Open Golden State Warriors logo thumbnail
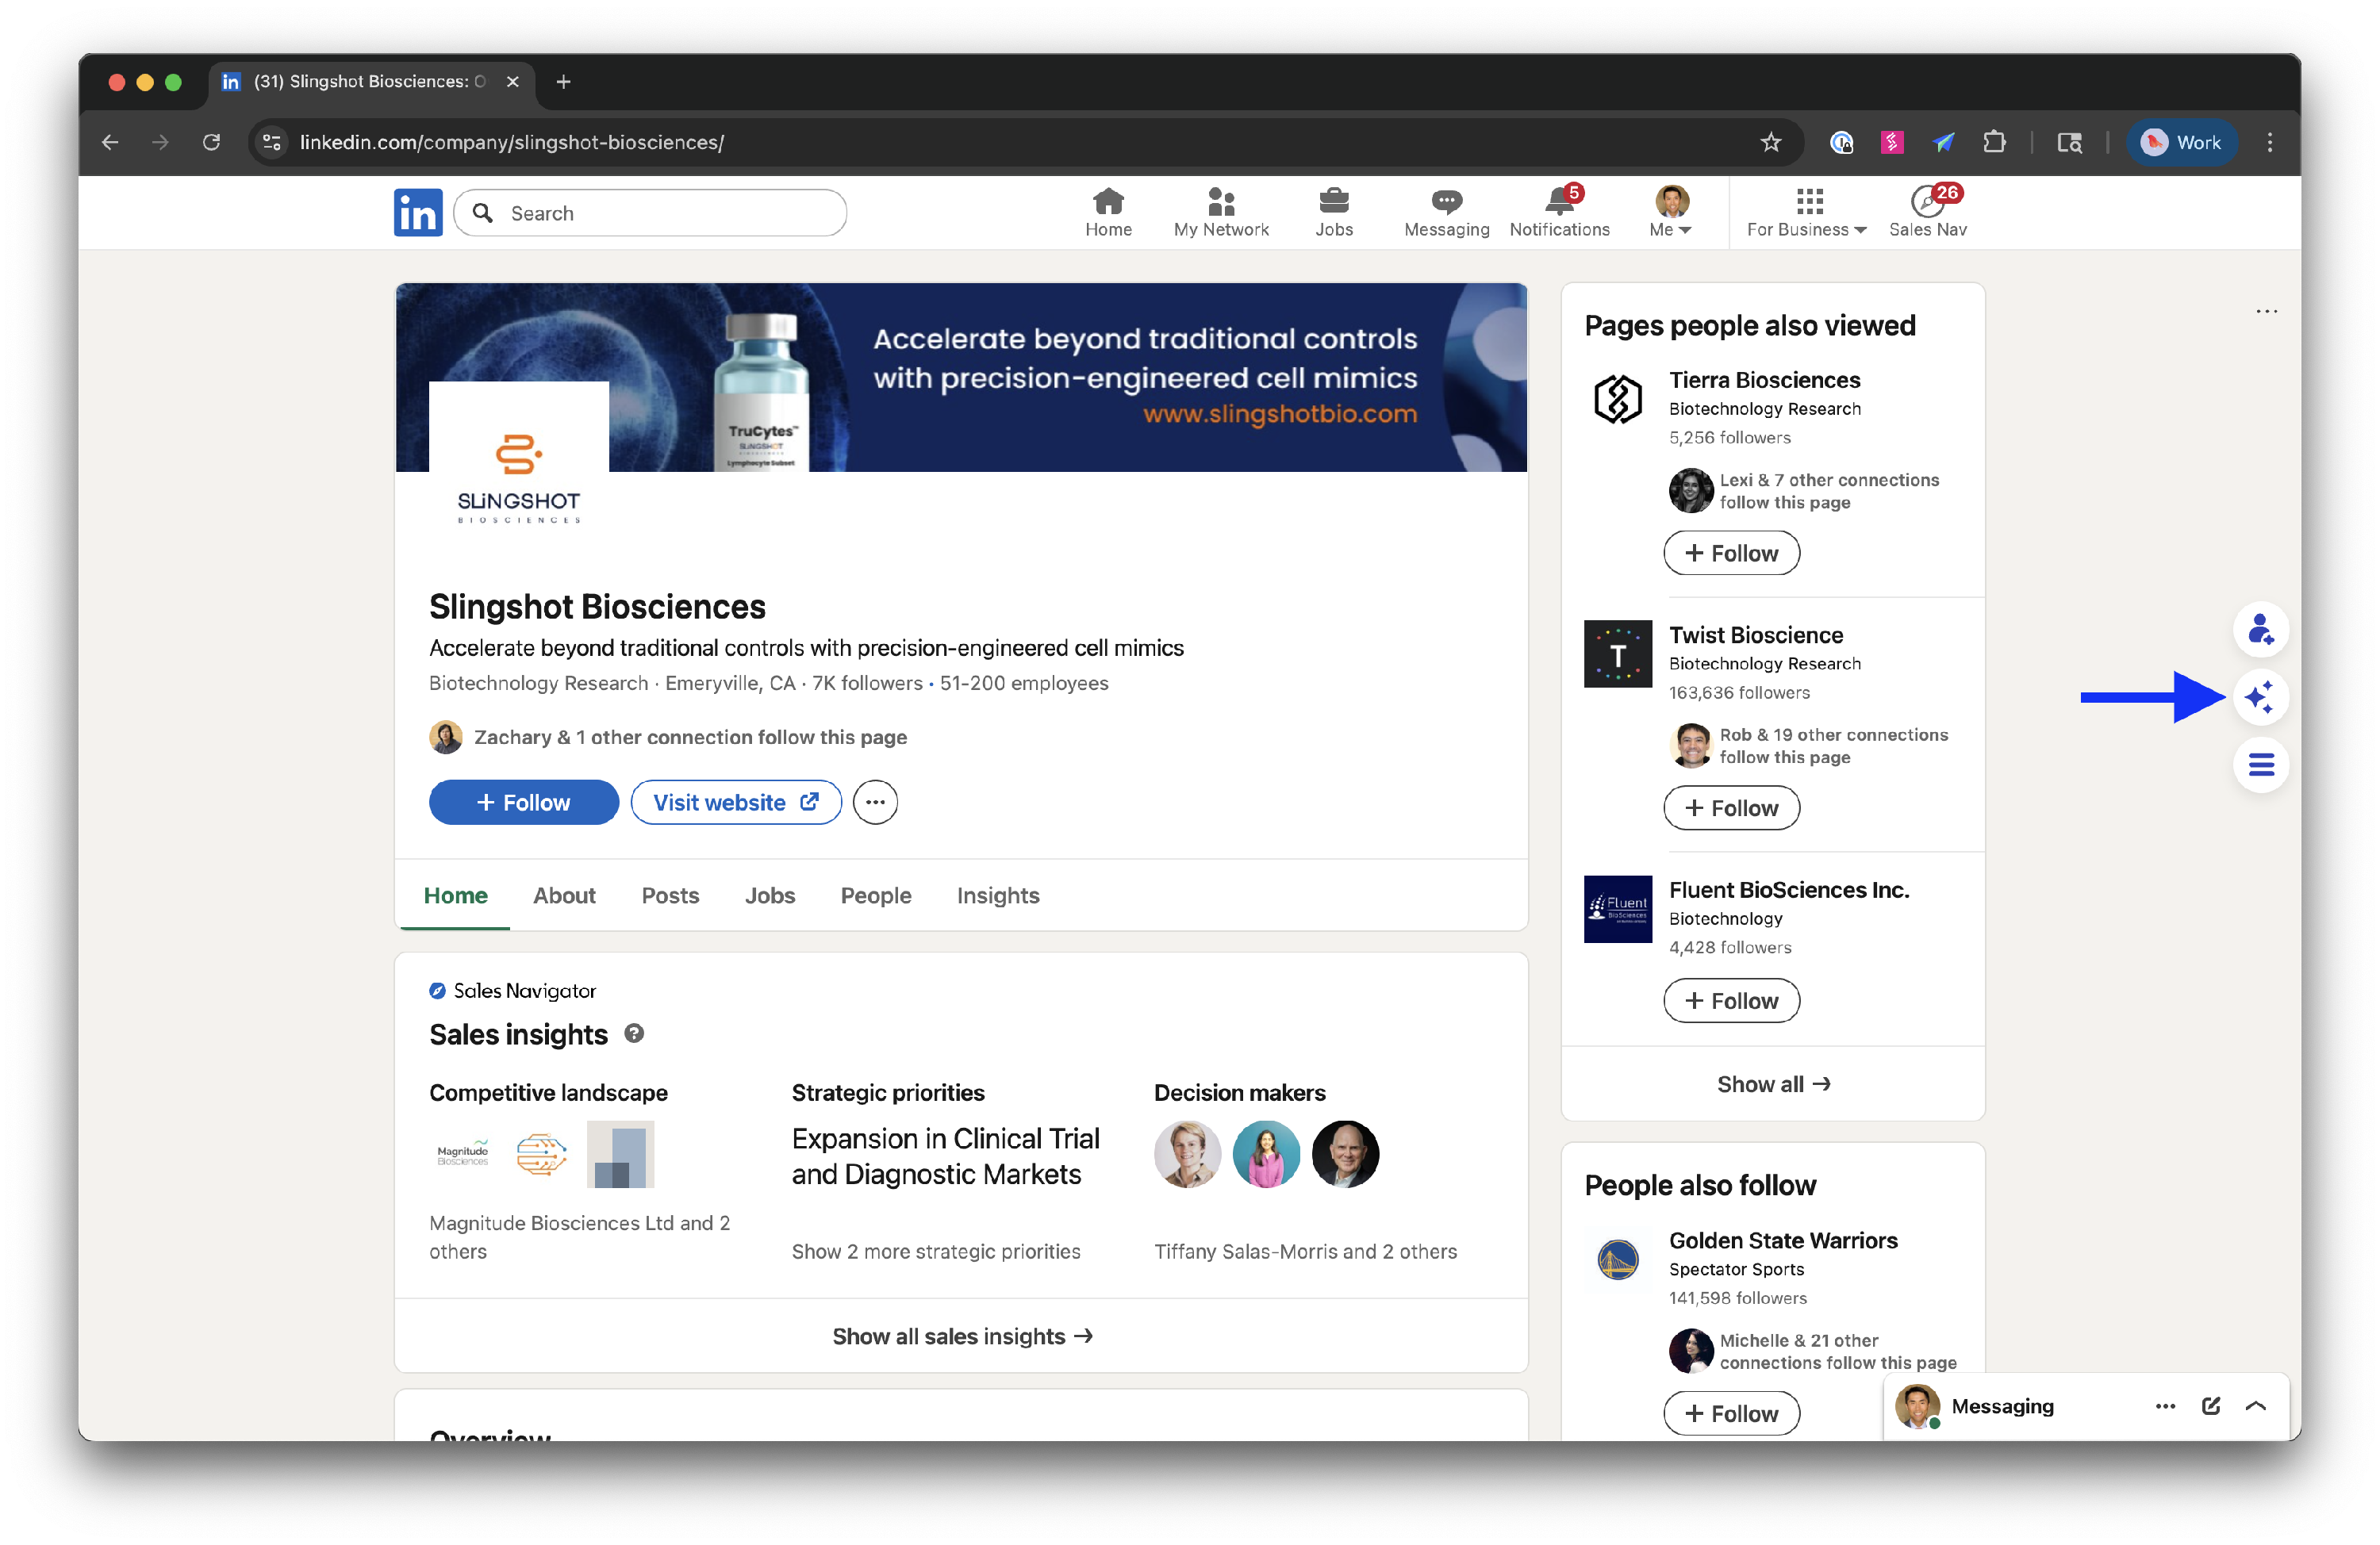The width and height of the screenshot is (2380, 1545). pos(1617,1260)
